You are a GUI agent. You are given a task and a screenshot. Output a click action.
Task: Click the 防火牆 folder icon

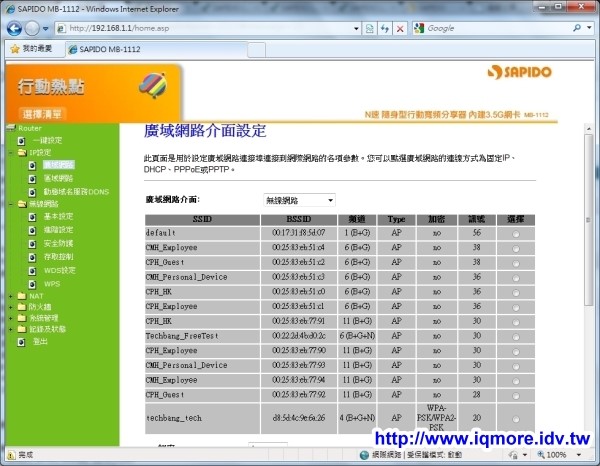point(22,307)
